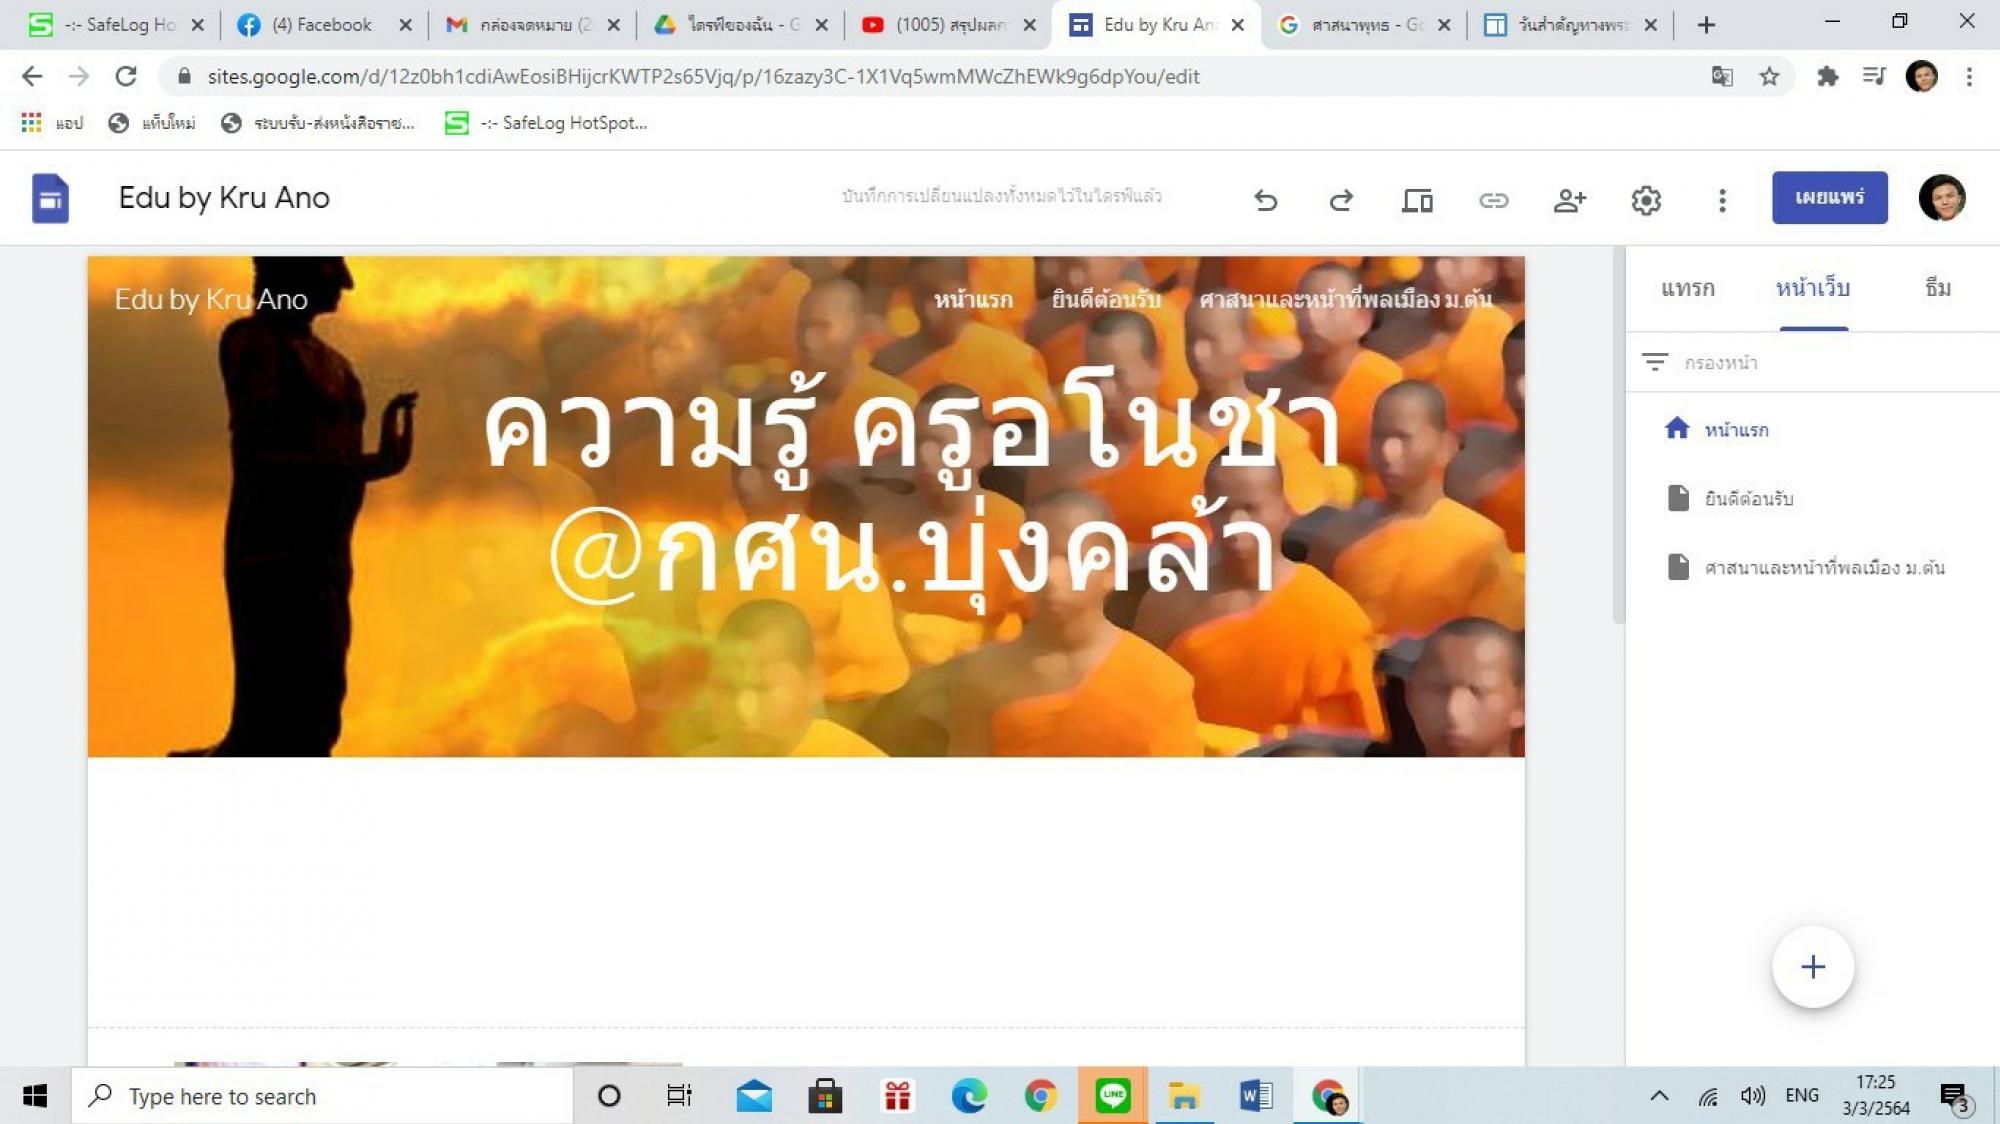
Task: Open the Google account avatar in Sites
Action: point(1942,197)
